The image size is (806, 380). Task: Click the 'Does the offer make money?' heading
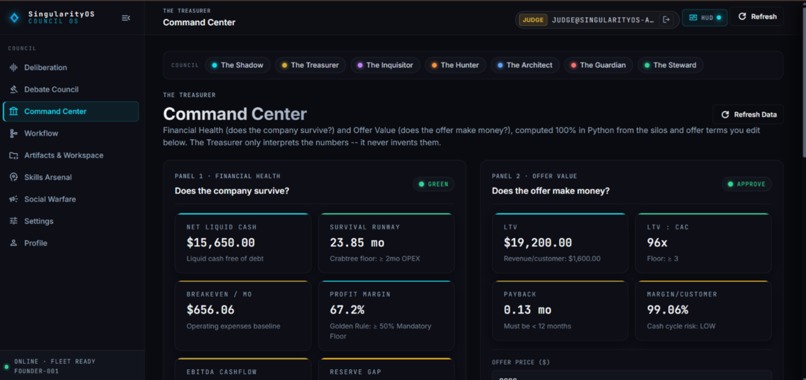coord(551,191)
